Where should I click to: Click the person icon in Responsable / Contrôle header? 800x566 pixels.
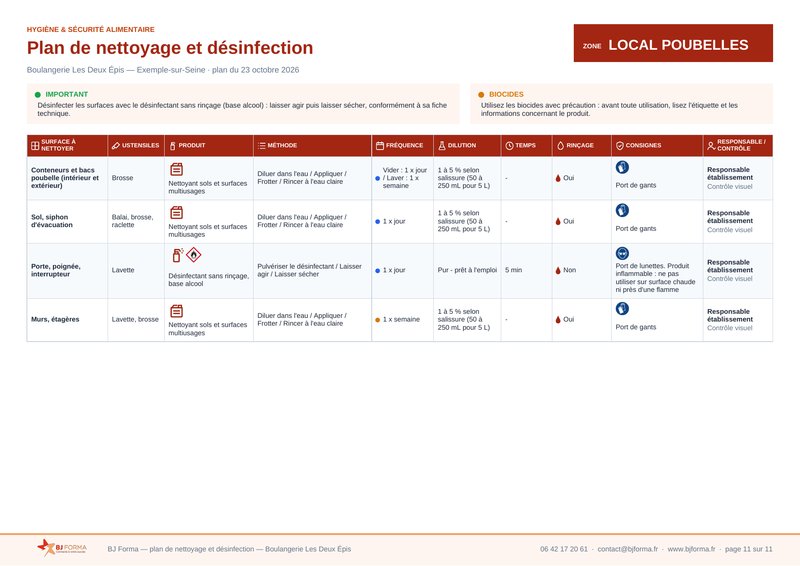click(711, 145)
